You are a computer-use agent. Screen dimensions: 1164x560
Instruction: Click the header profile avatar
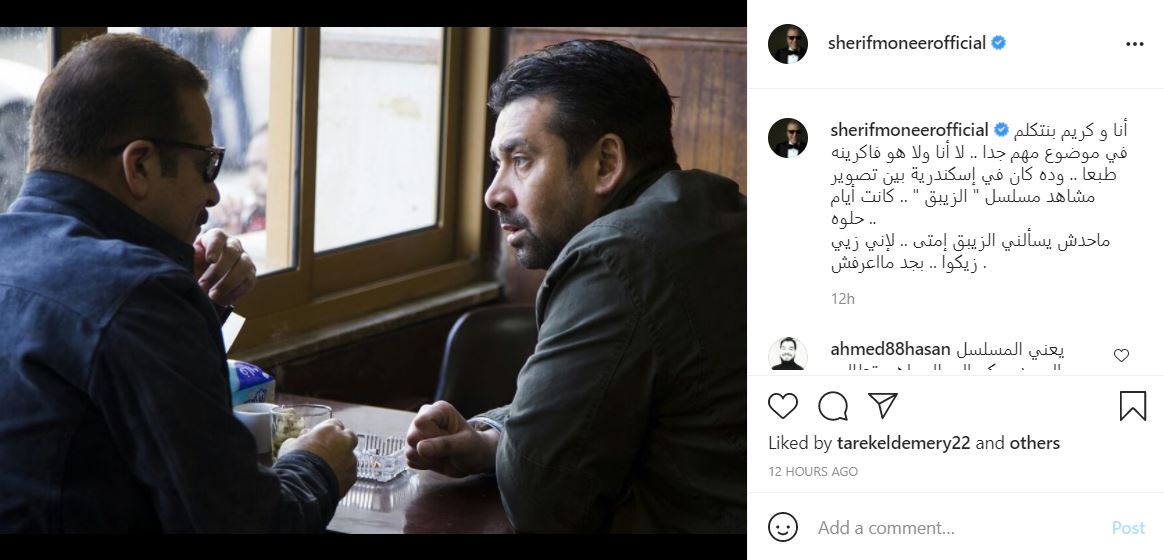click(788, 44)
